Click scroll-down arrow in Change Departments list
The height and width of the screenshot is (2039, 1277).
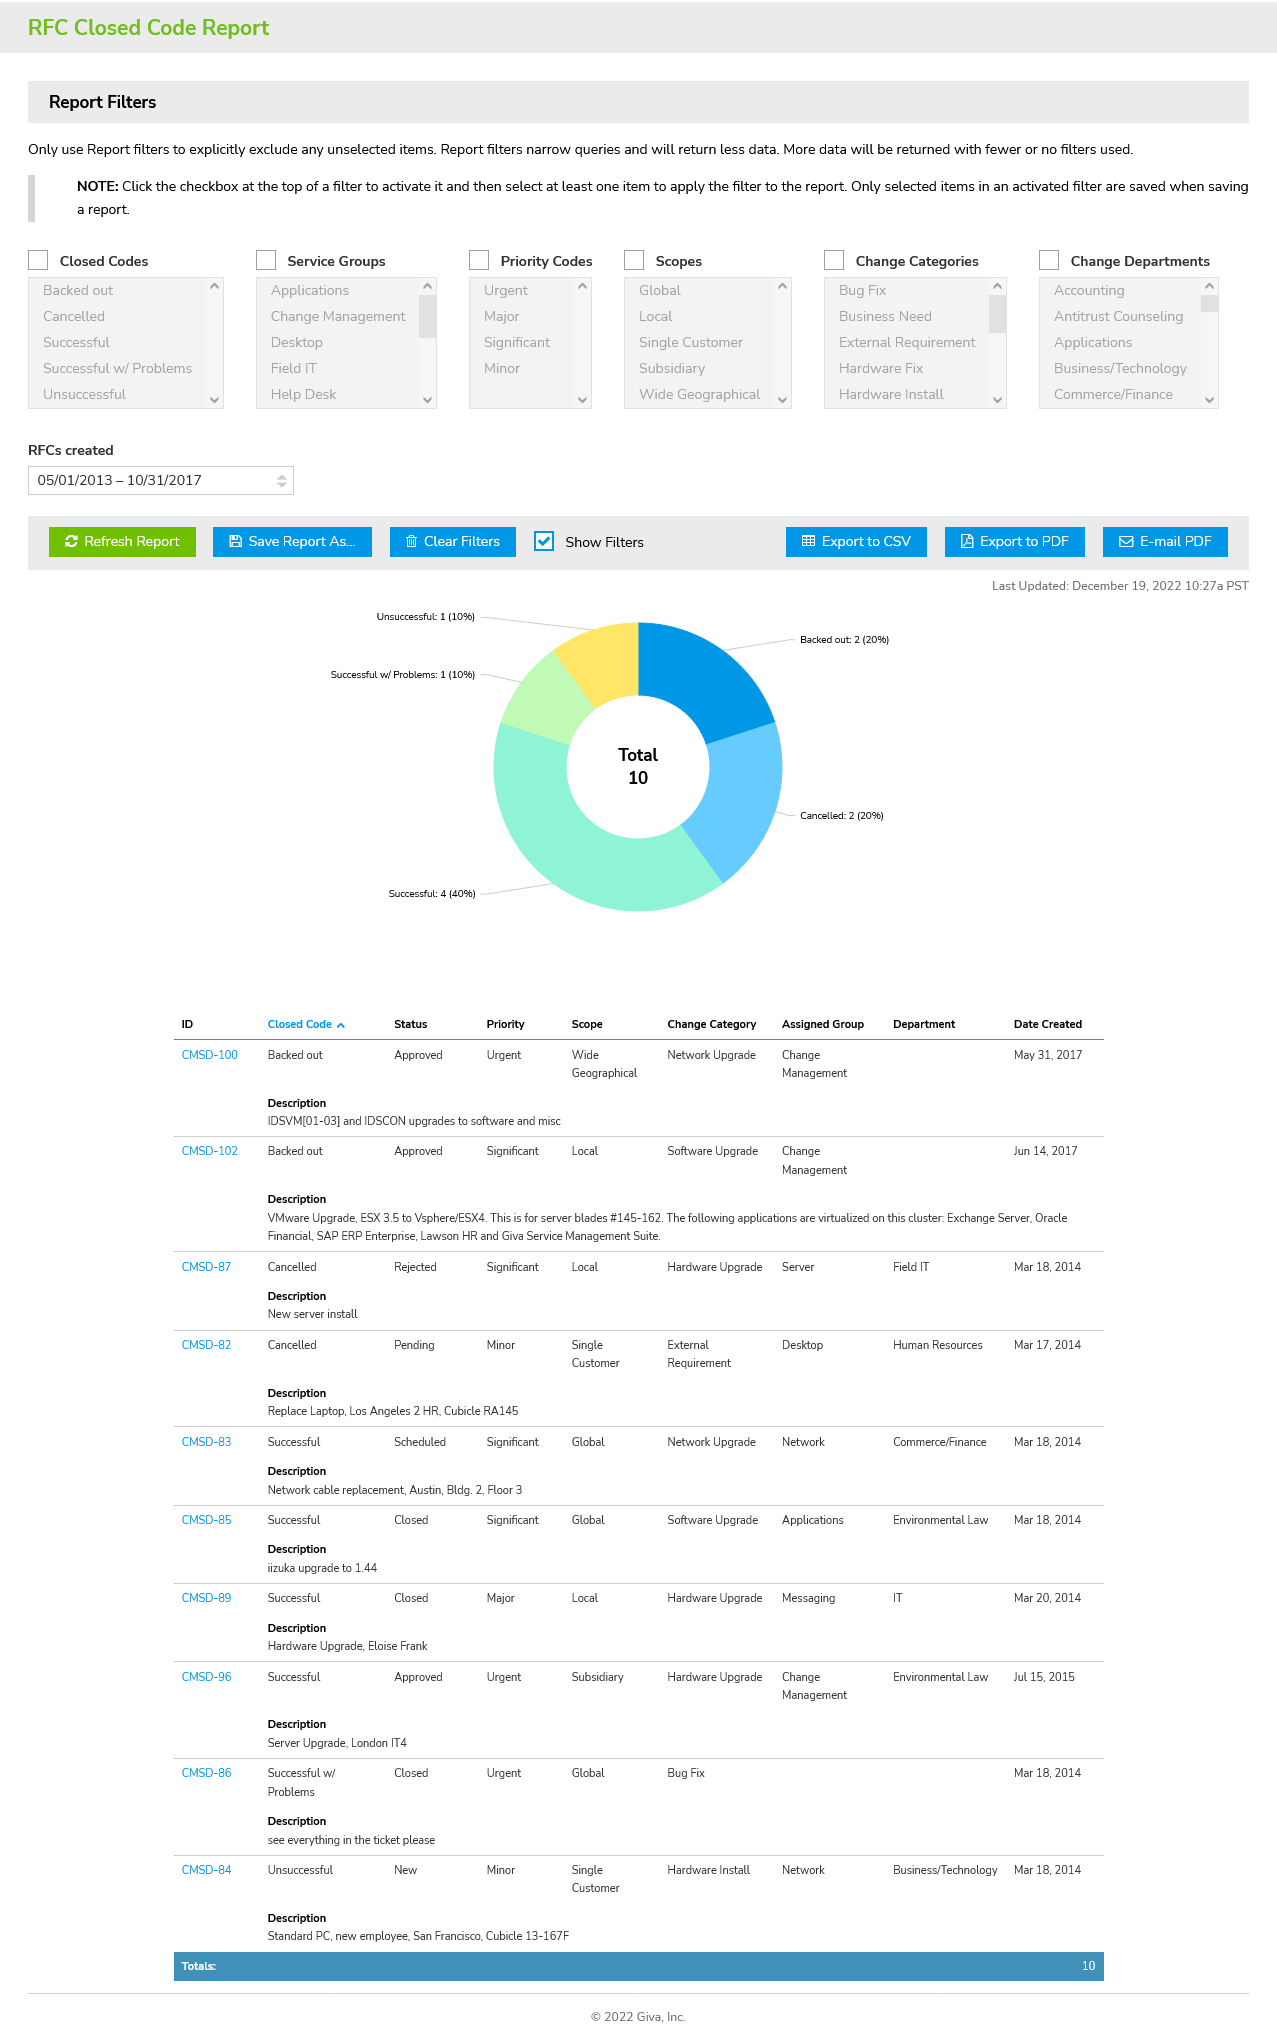(x=1210, y=400)
